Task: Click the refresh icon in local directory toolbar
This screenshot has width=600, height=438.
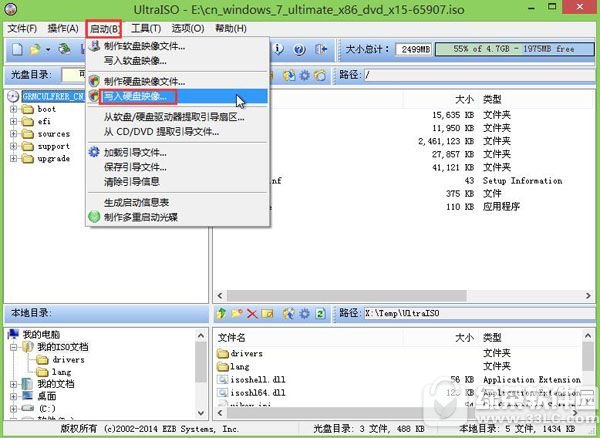Action: 320,314
